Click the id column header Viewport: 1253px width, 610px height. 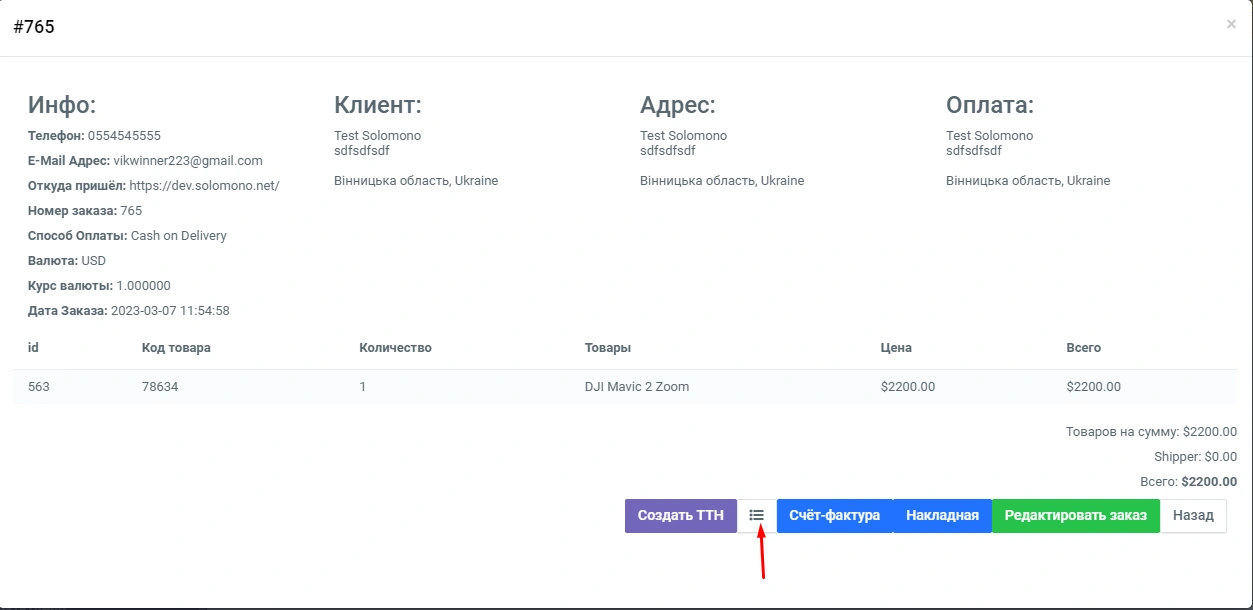click(33, 348)
